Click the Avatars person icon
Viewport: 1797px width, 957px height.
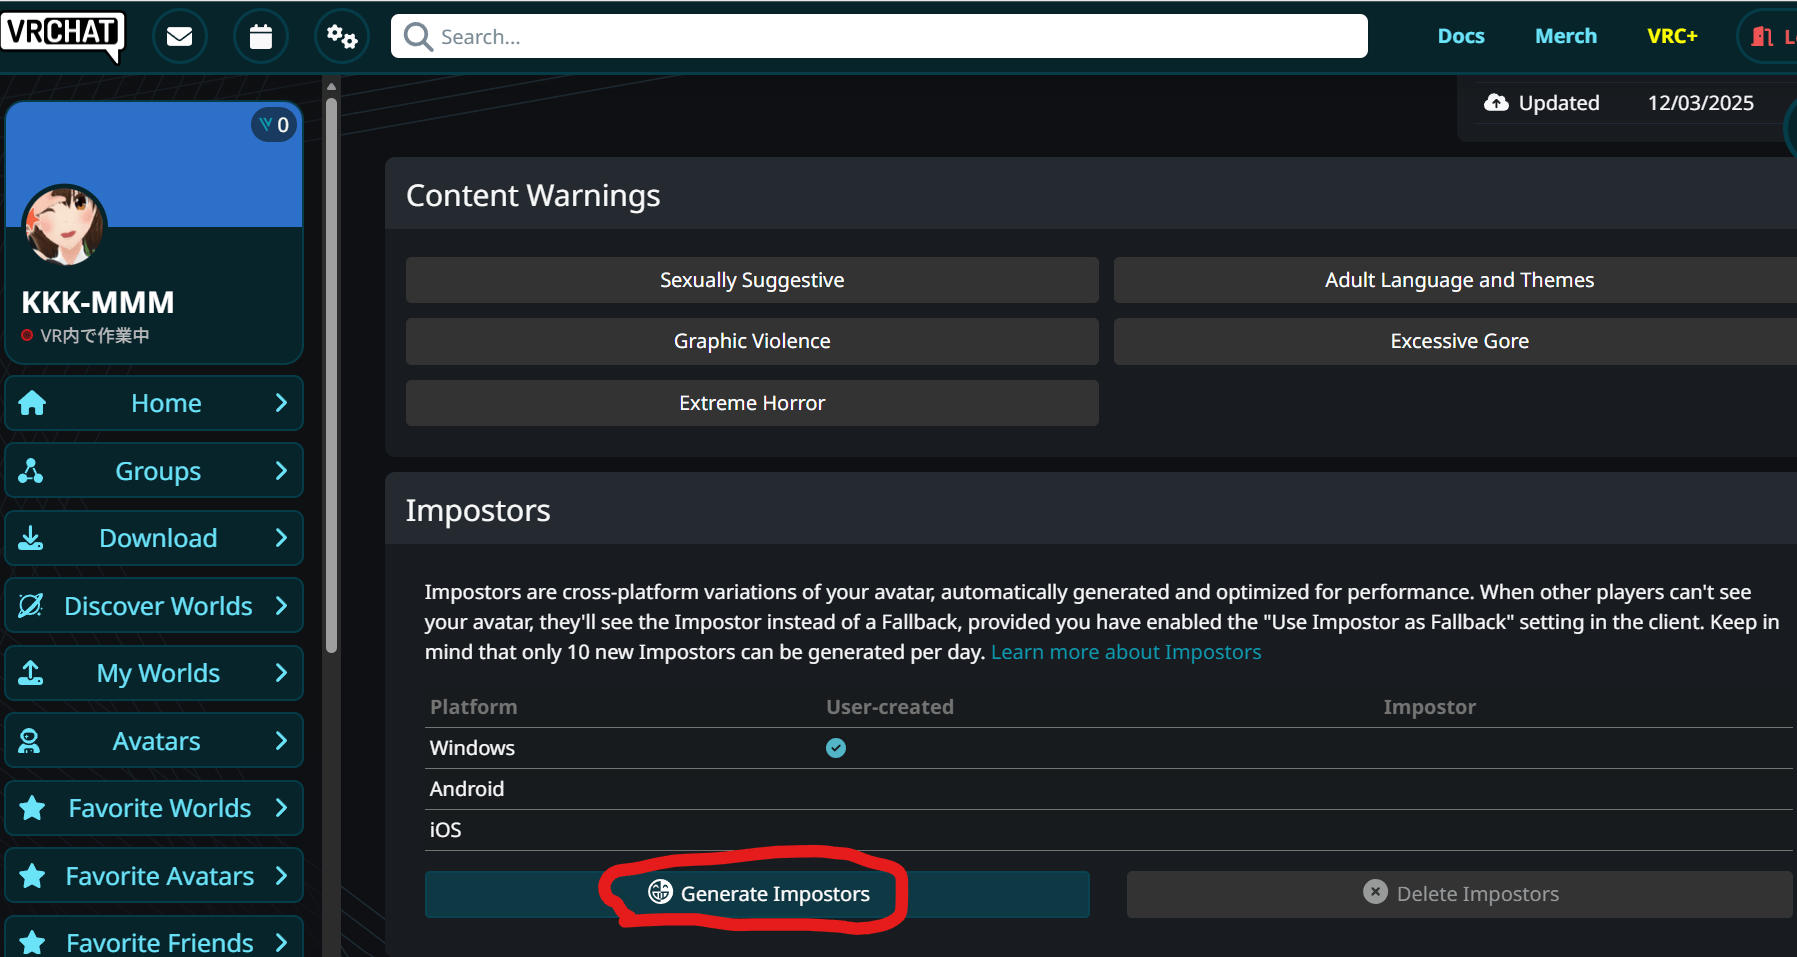coord(30,741)
